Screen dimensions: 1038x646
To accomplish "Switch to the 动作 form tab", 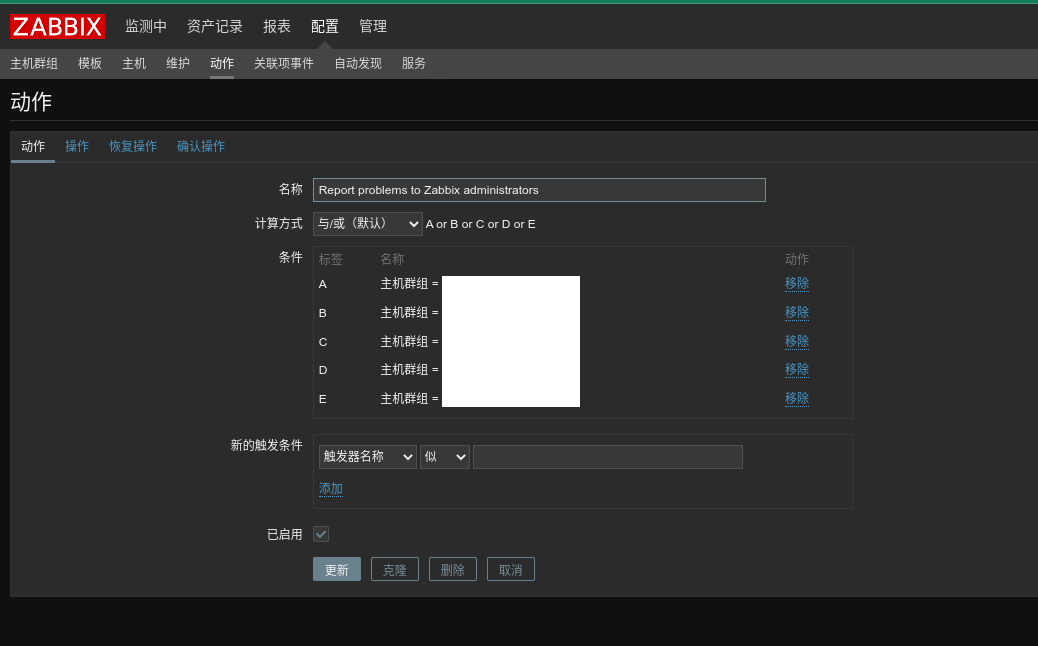I will click(32, 146).
